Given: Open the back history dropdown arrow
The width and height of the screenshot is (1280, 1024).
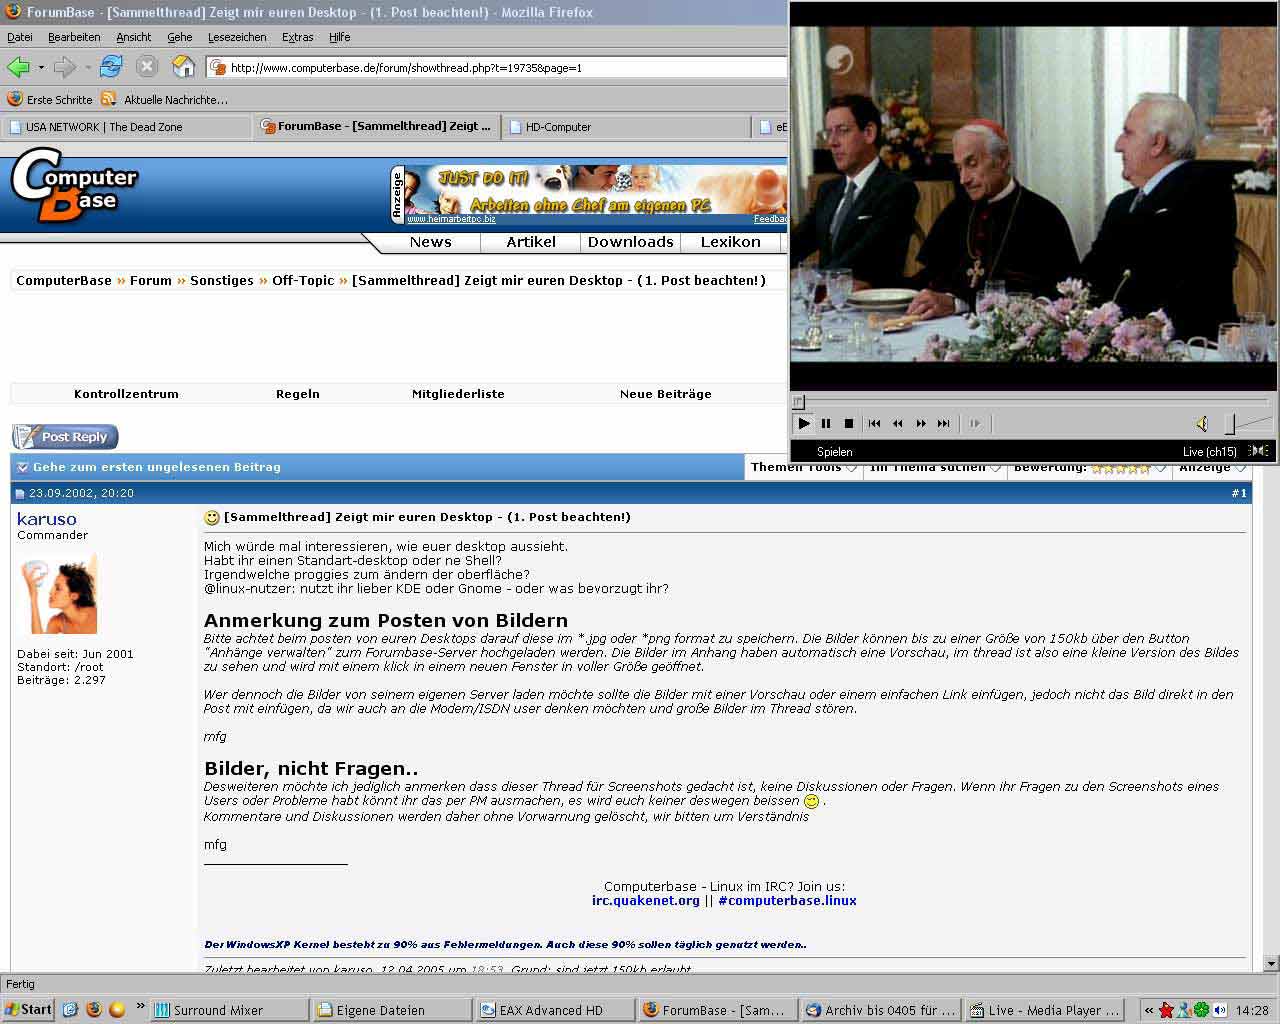Looking at the screenshot, I should [x=41, y=68].
